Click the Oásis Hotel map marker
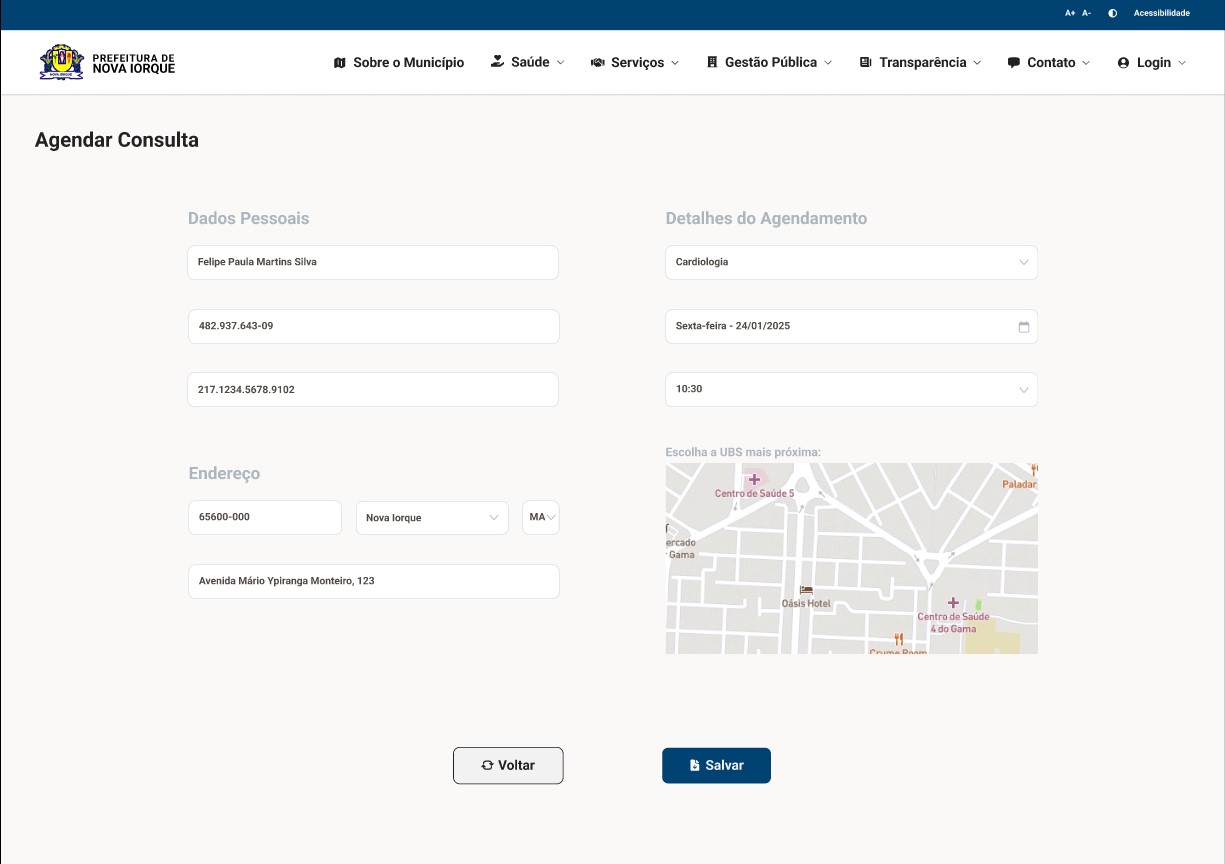 pyautogui.click(x=806, y=590)
